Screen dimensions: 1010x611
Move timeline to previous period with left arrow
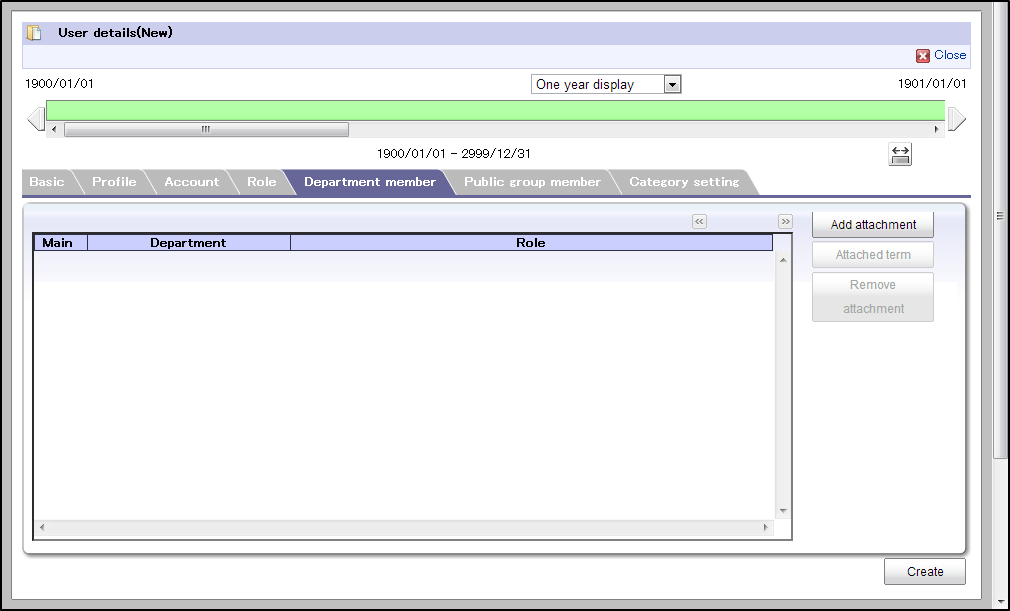click(36, 119)
